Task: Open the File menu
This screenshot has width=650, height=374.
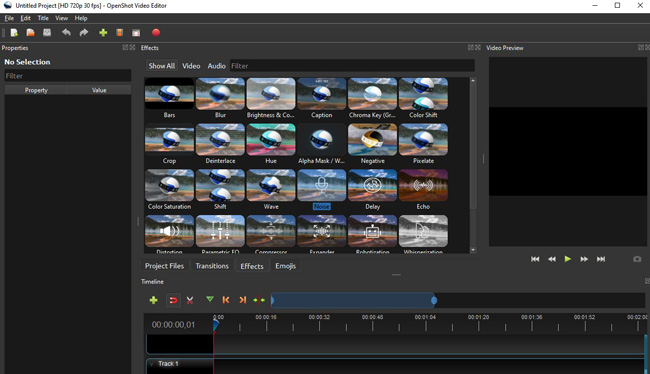Action: (x=9, y=18)
